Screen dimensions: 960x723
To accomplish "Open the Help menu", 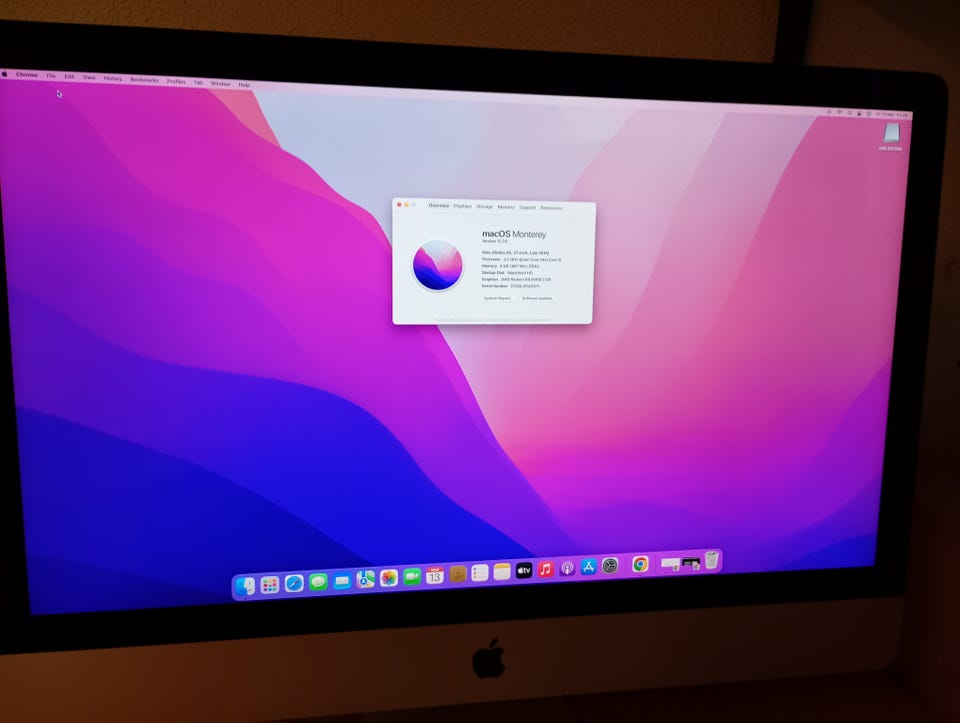I will [244, 84].
